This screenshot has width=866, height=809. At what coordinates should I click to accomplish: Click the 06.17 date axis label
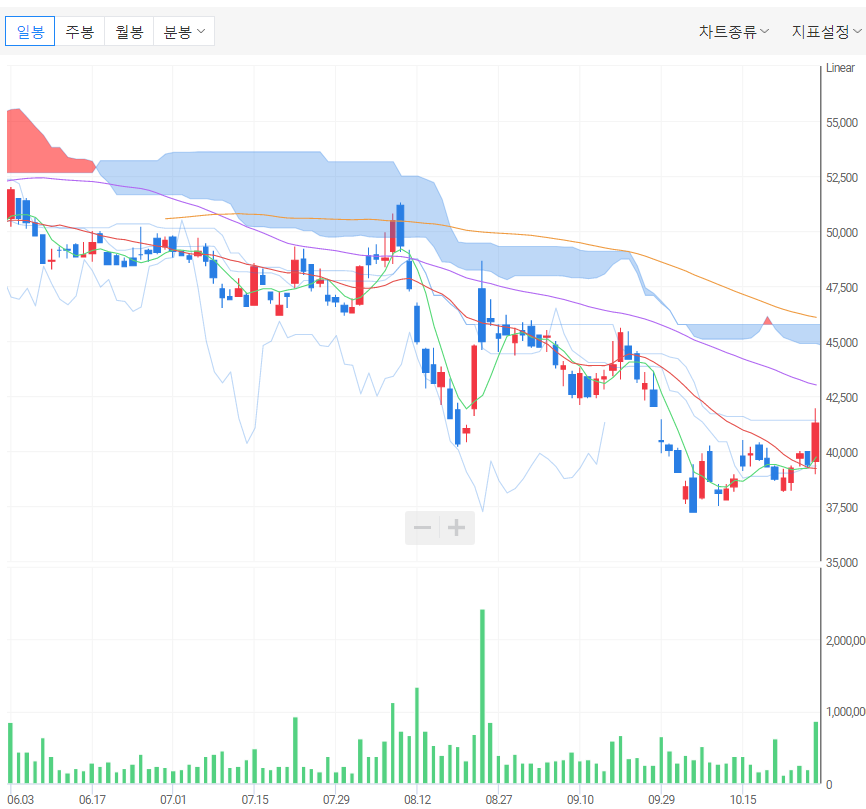pos(92,800)
